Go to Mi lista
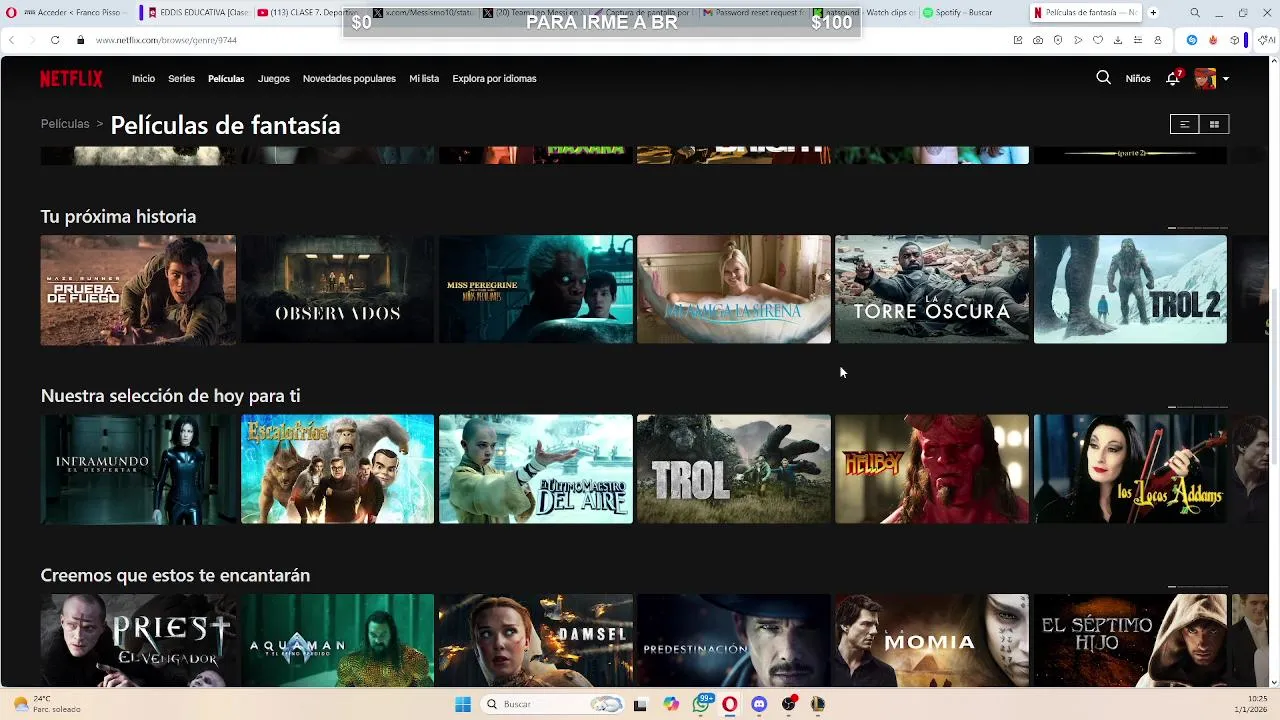 click(x=424, y=78)
